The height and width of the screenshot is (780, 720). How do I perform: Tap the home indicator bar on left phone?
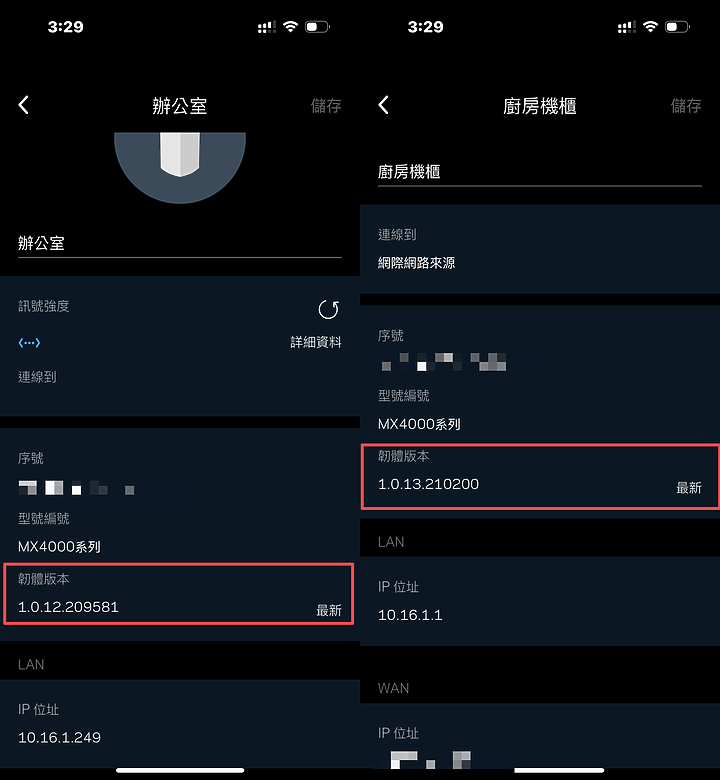(180, 770)
